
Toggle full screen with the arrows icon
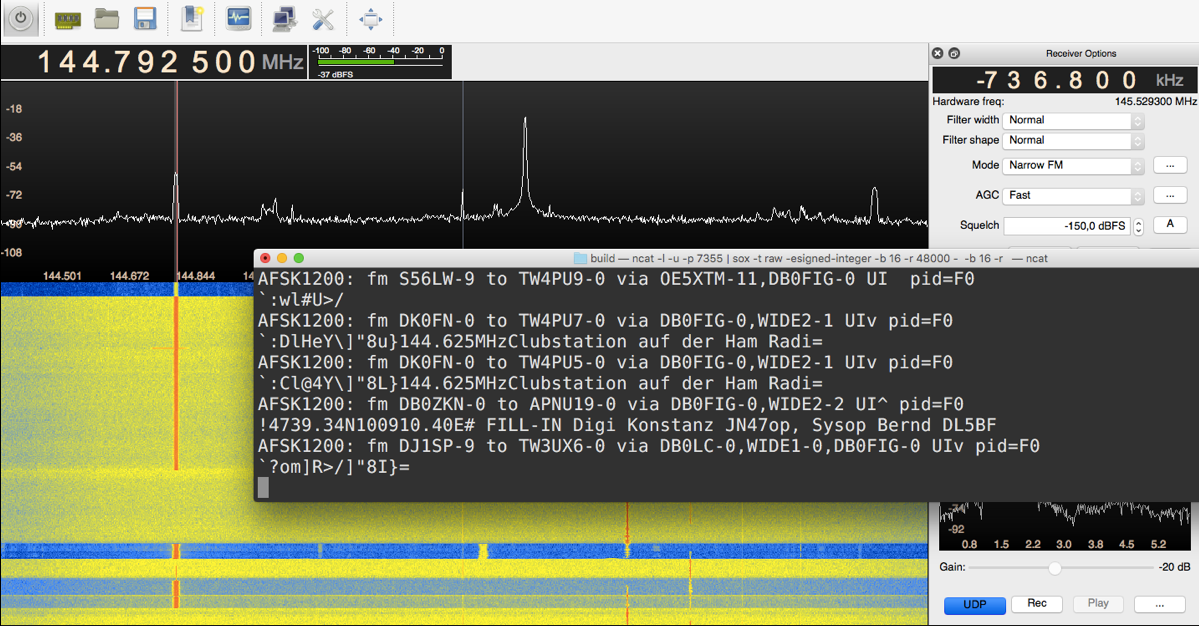[370, 19]
